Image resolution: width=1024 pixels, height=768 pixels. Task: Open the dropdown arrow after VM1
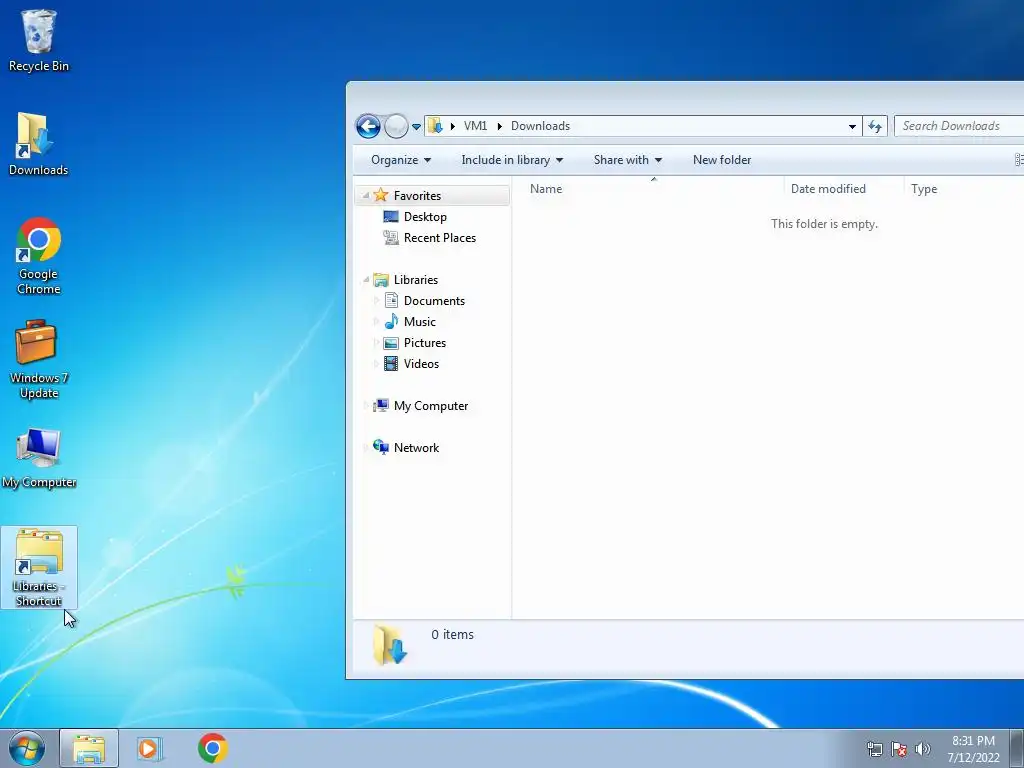[500, 126]
